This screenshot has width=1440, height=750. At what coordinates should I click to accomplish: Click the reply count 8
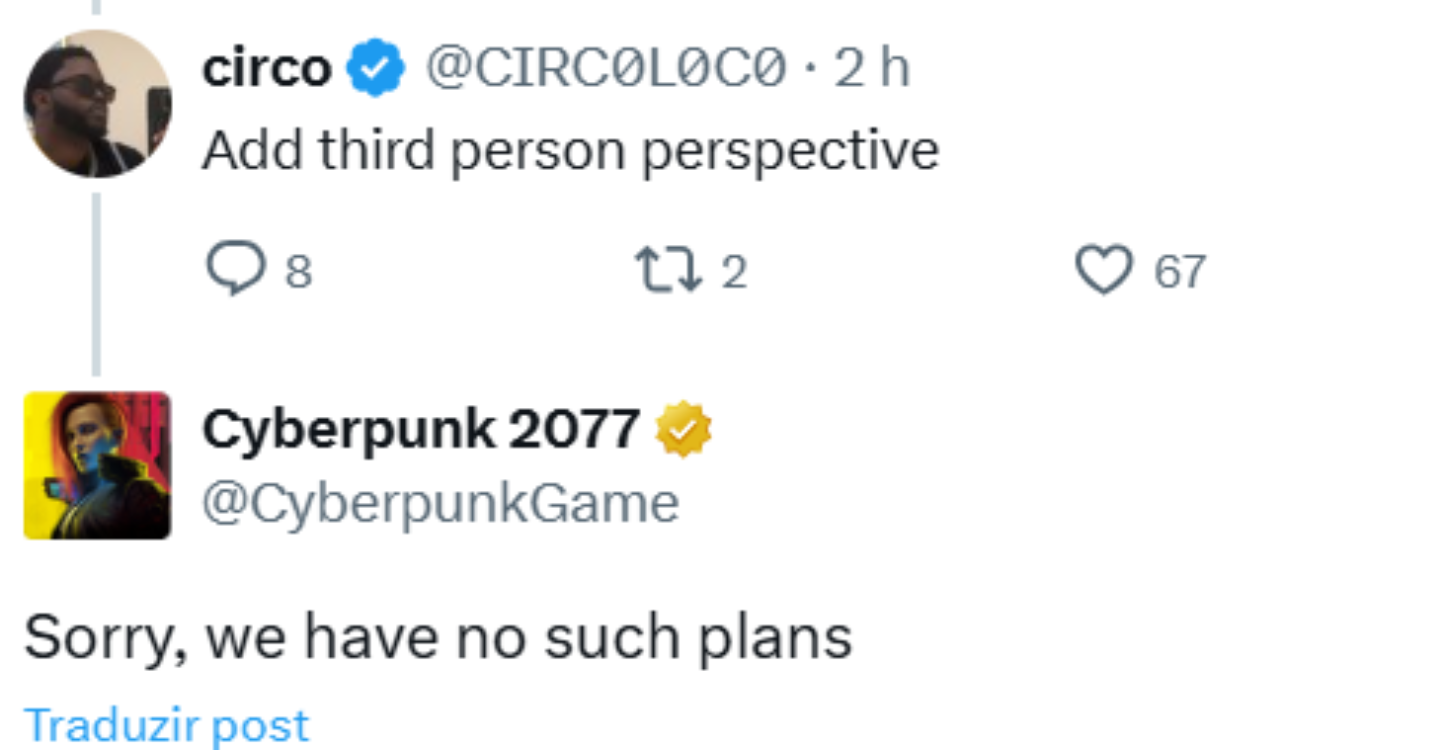tap(298, 271)
